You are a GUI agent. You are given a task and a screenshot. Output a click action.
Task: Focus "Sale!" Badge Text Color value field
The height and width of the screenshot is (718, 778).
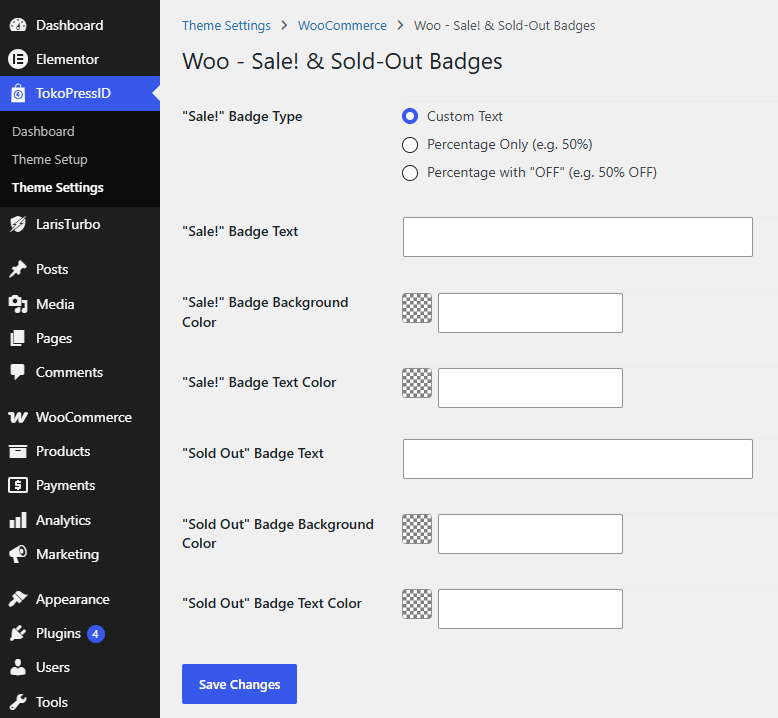pyautogui.click(x=530, y=388)
